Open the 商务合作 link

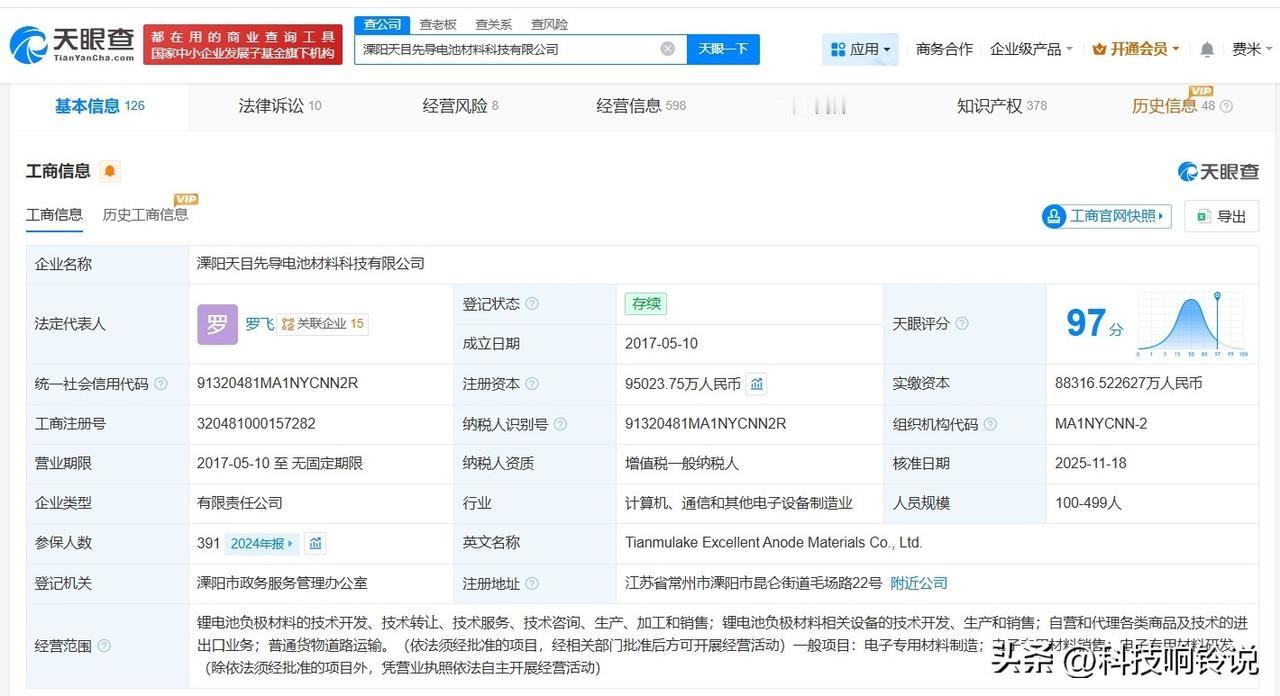pos(944,49)
